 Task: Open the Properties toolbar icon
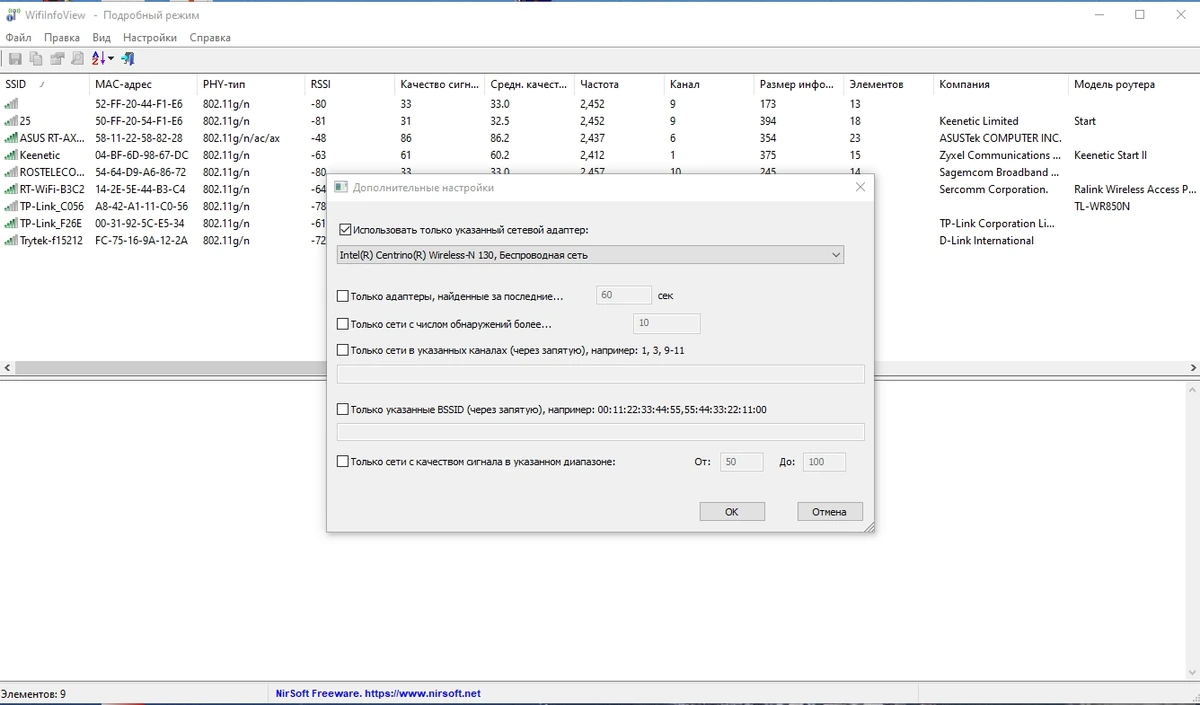[x=57, y=59]
